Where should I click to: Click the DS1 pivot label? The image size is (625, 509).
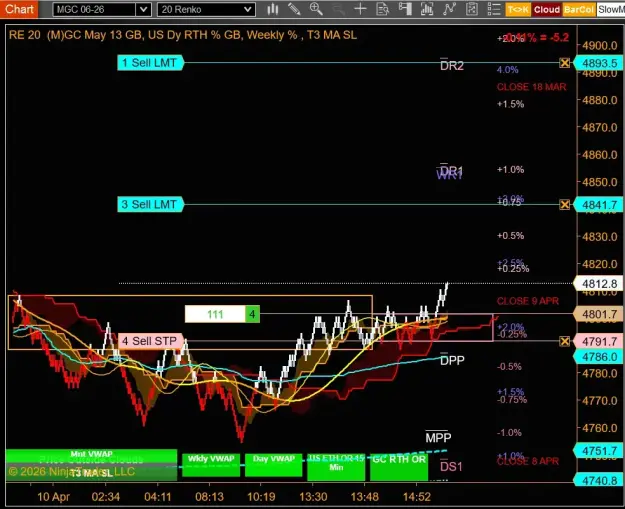(x=451, y=466)
